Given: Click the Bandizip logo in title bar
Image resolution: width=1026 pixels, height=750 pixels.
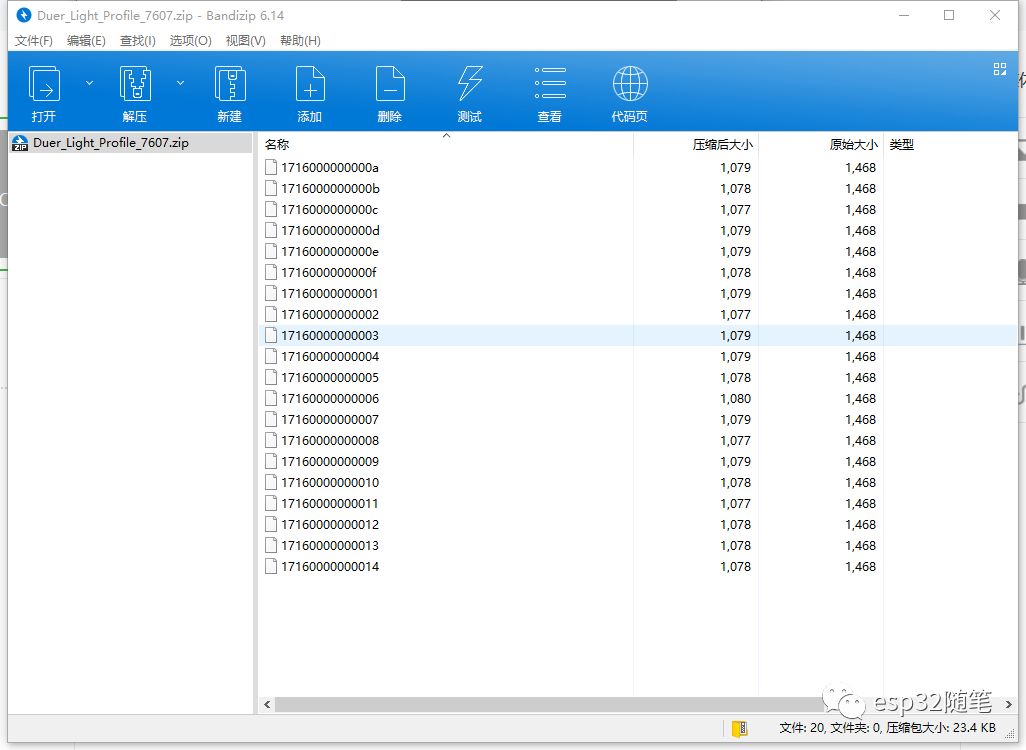Looking at the screenshot, I should (x=24, y=15).
